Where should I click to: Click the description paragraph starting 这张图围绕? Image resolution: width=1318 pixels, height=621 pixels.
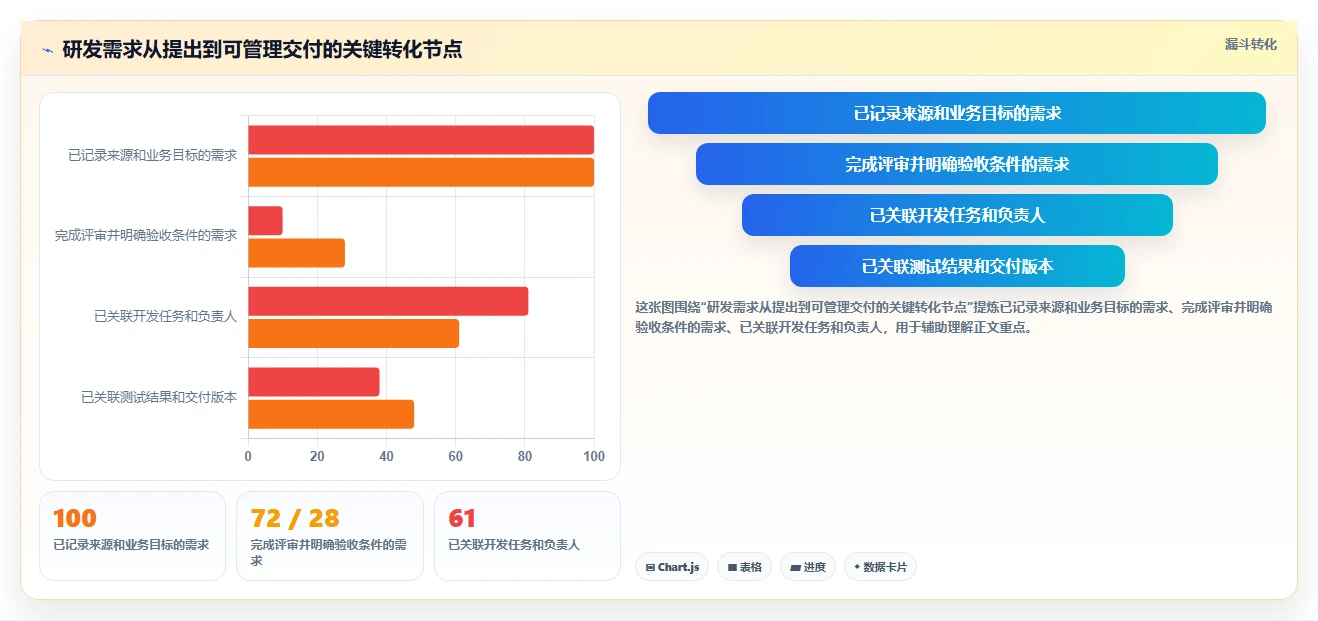click(953, 317)
